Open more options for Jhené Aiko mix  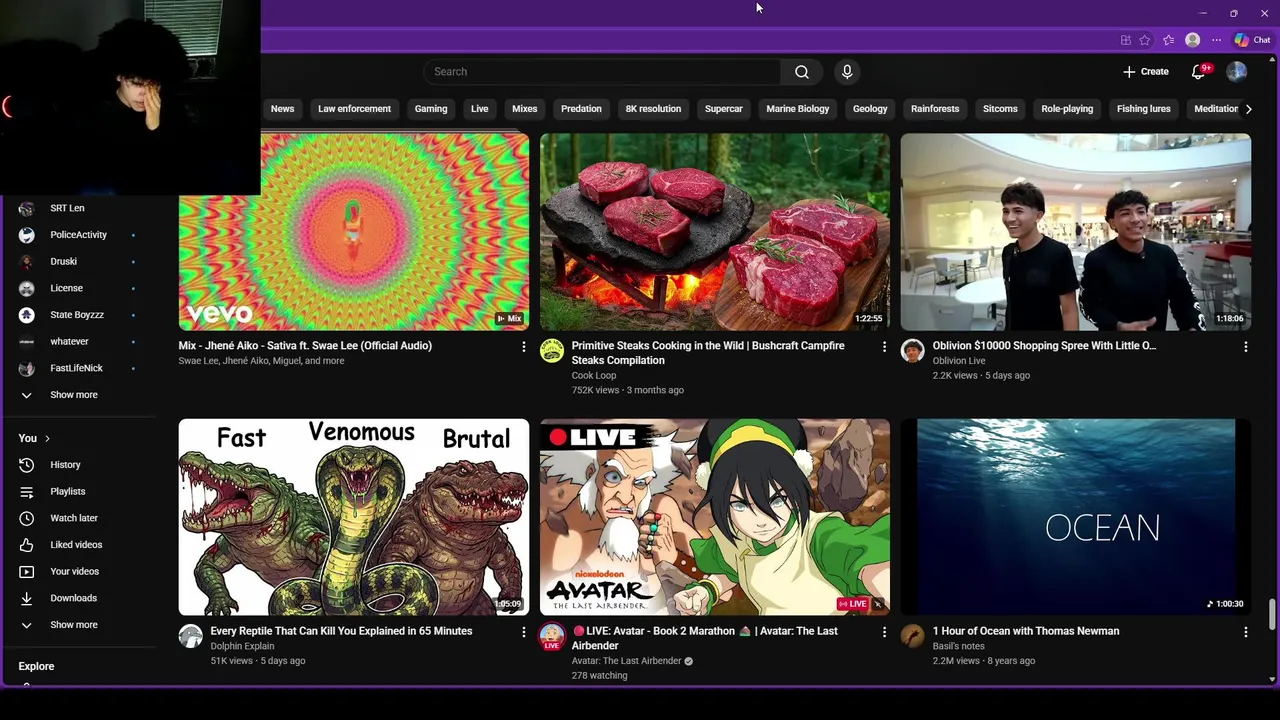pos(523,346)
